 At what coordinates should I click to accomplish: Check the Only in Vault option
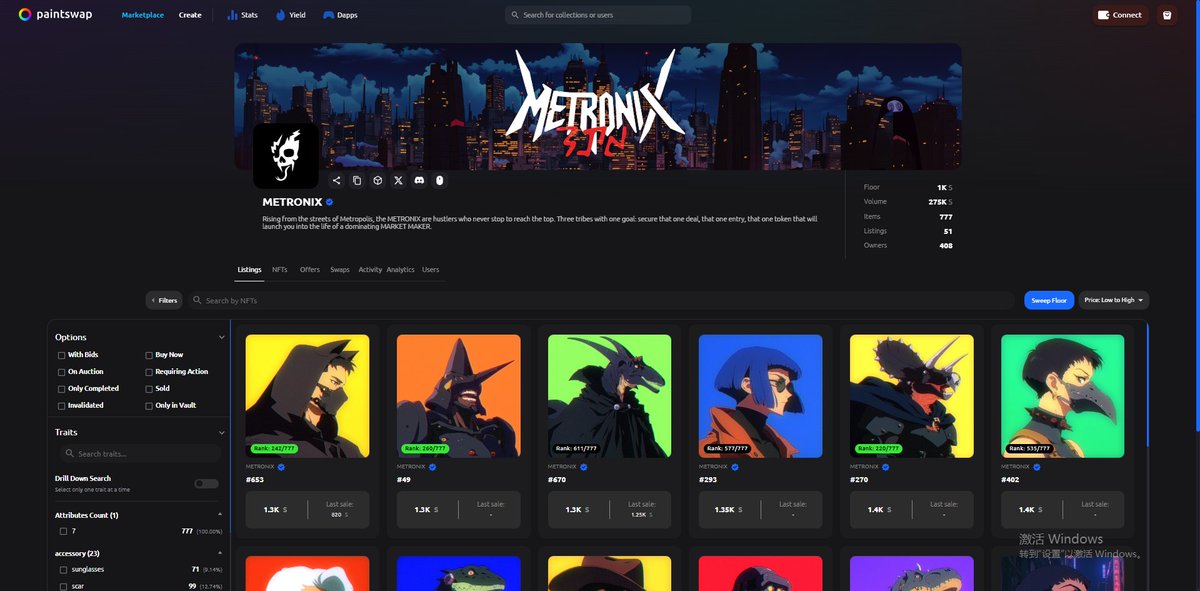pos(150,406)
